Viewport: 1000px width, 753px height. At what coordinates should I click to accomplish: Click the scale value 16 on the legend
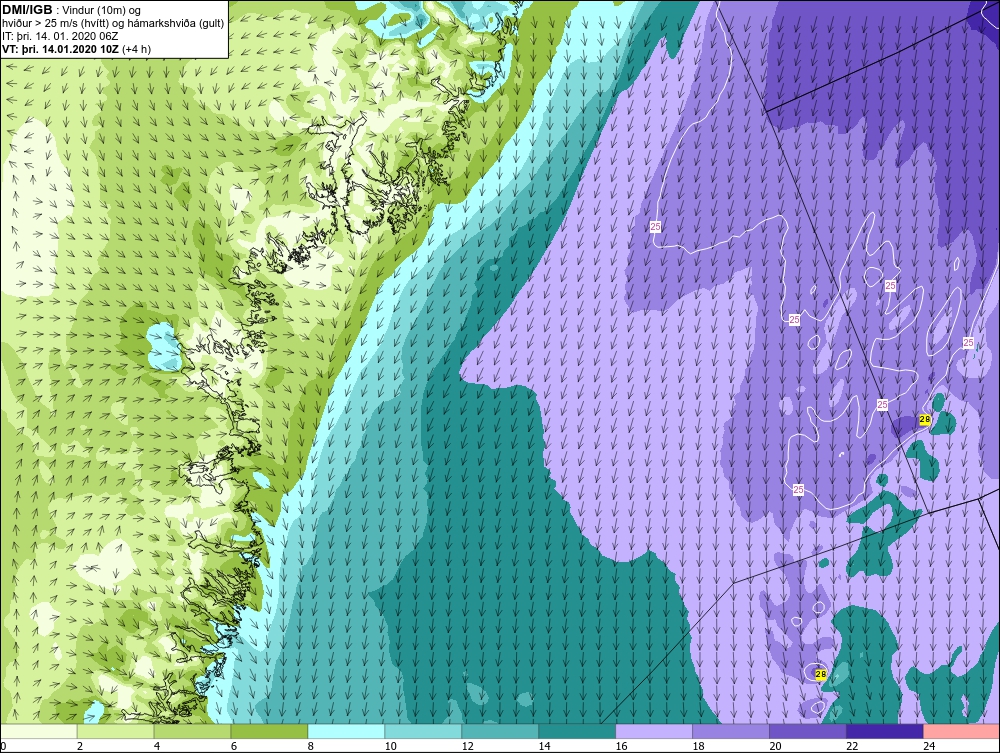click(x=621, y=746)
